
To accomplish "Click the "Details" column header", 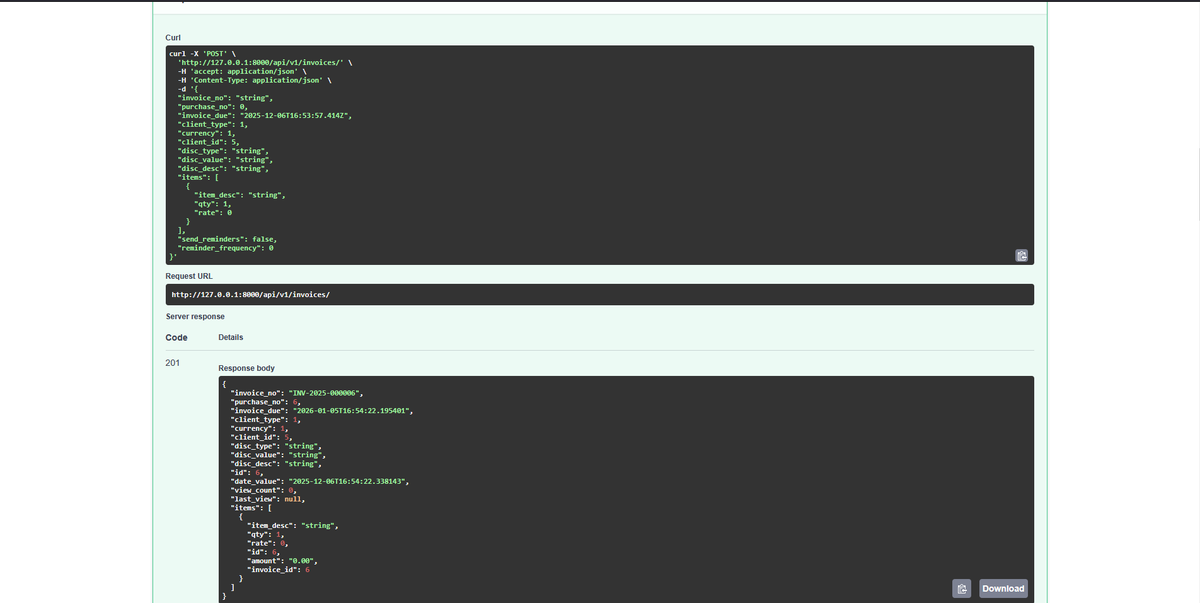I will 231,337.
